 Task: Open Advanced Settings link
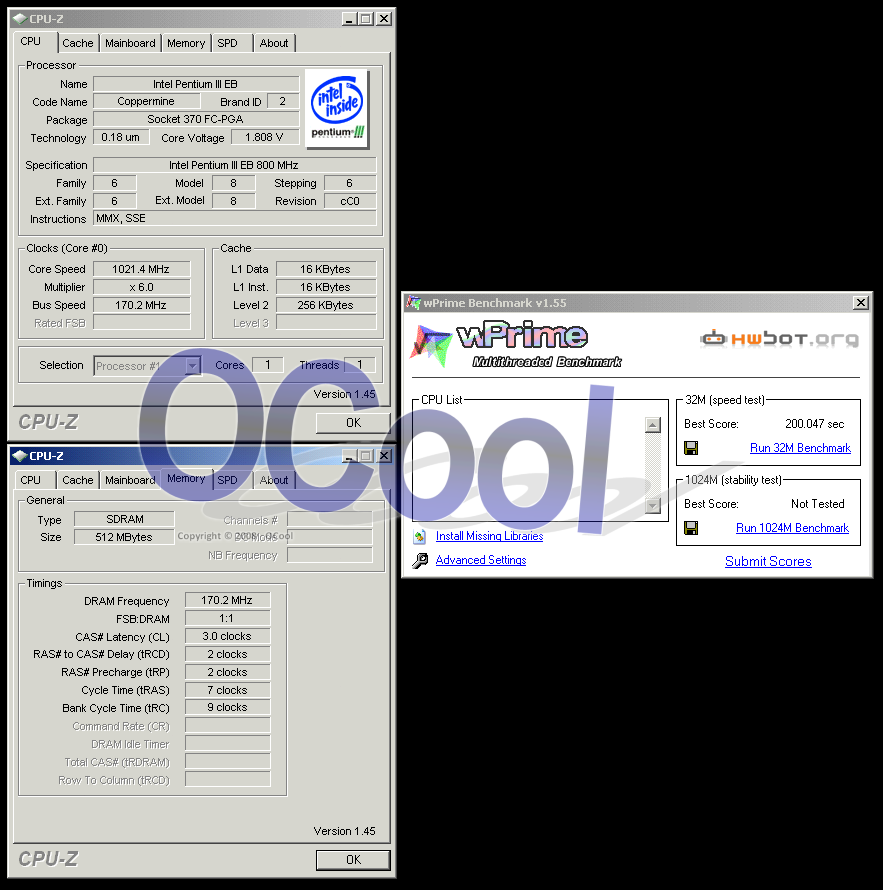481,560
